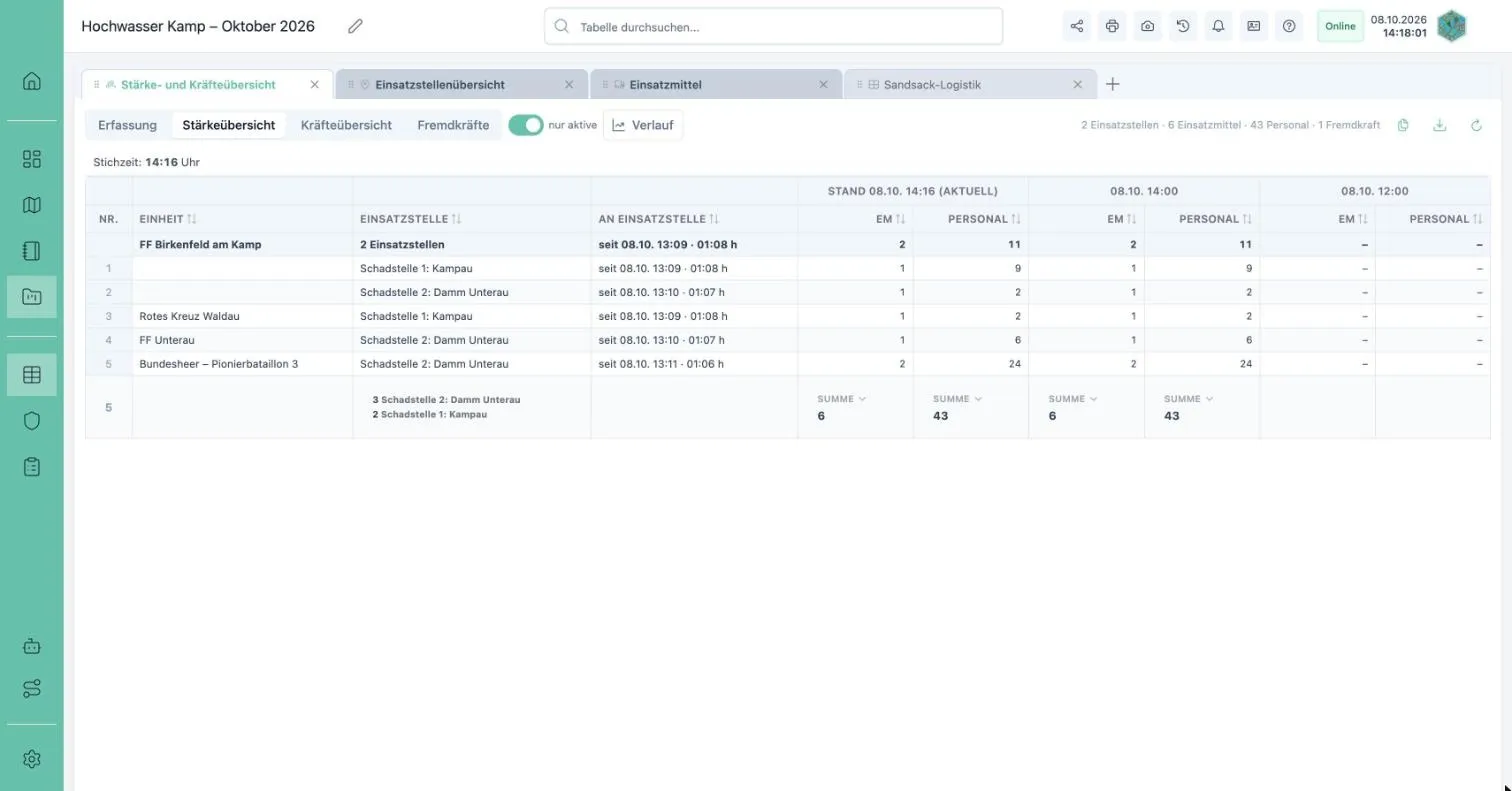The height and width of the screenshot is (791, 1512).
Task: Toggle the 'nur aktive' switch
Action: [525, 125]
